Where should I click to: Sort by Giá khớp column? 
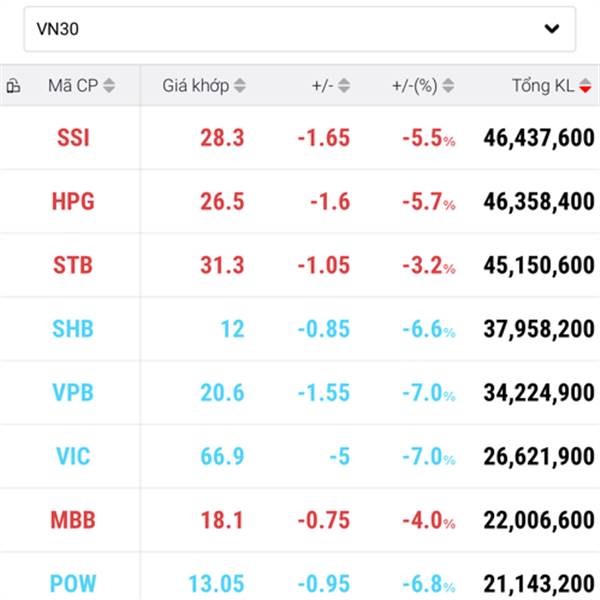[x=204, y=85]
